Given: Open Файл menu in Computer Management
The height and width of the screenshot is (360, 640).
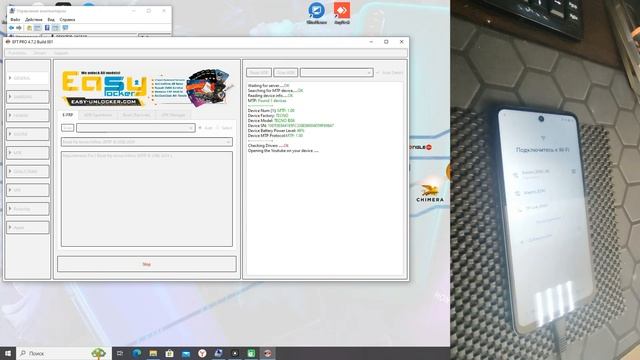Looking at the screenshot, I should tap(15, 20).
